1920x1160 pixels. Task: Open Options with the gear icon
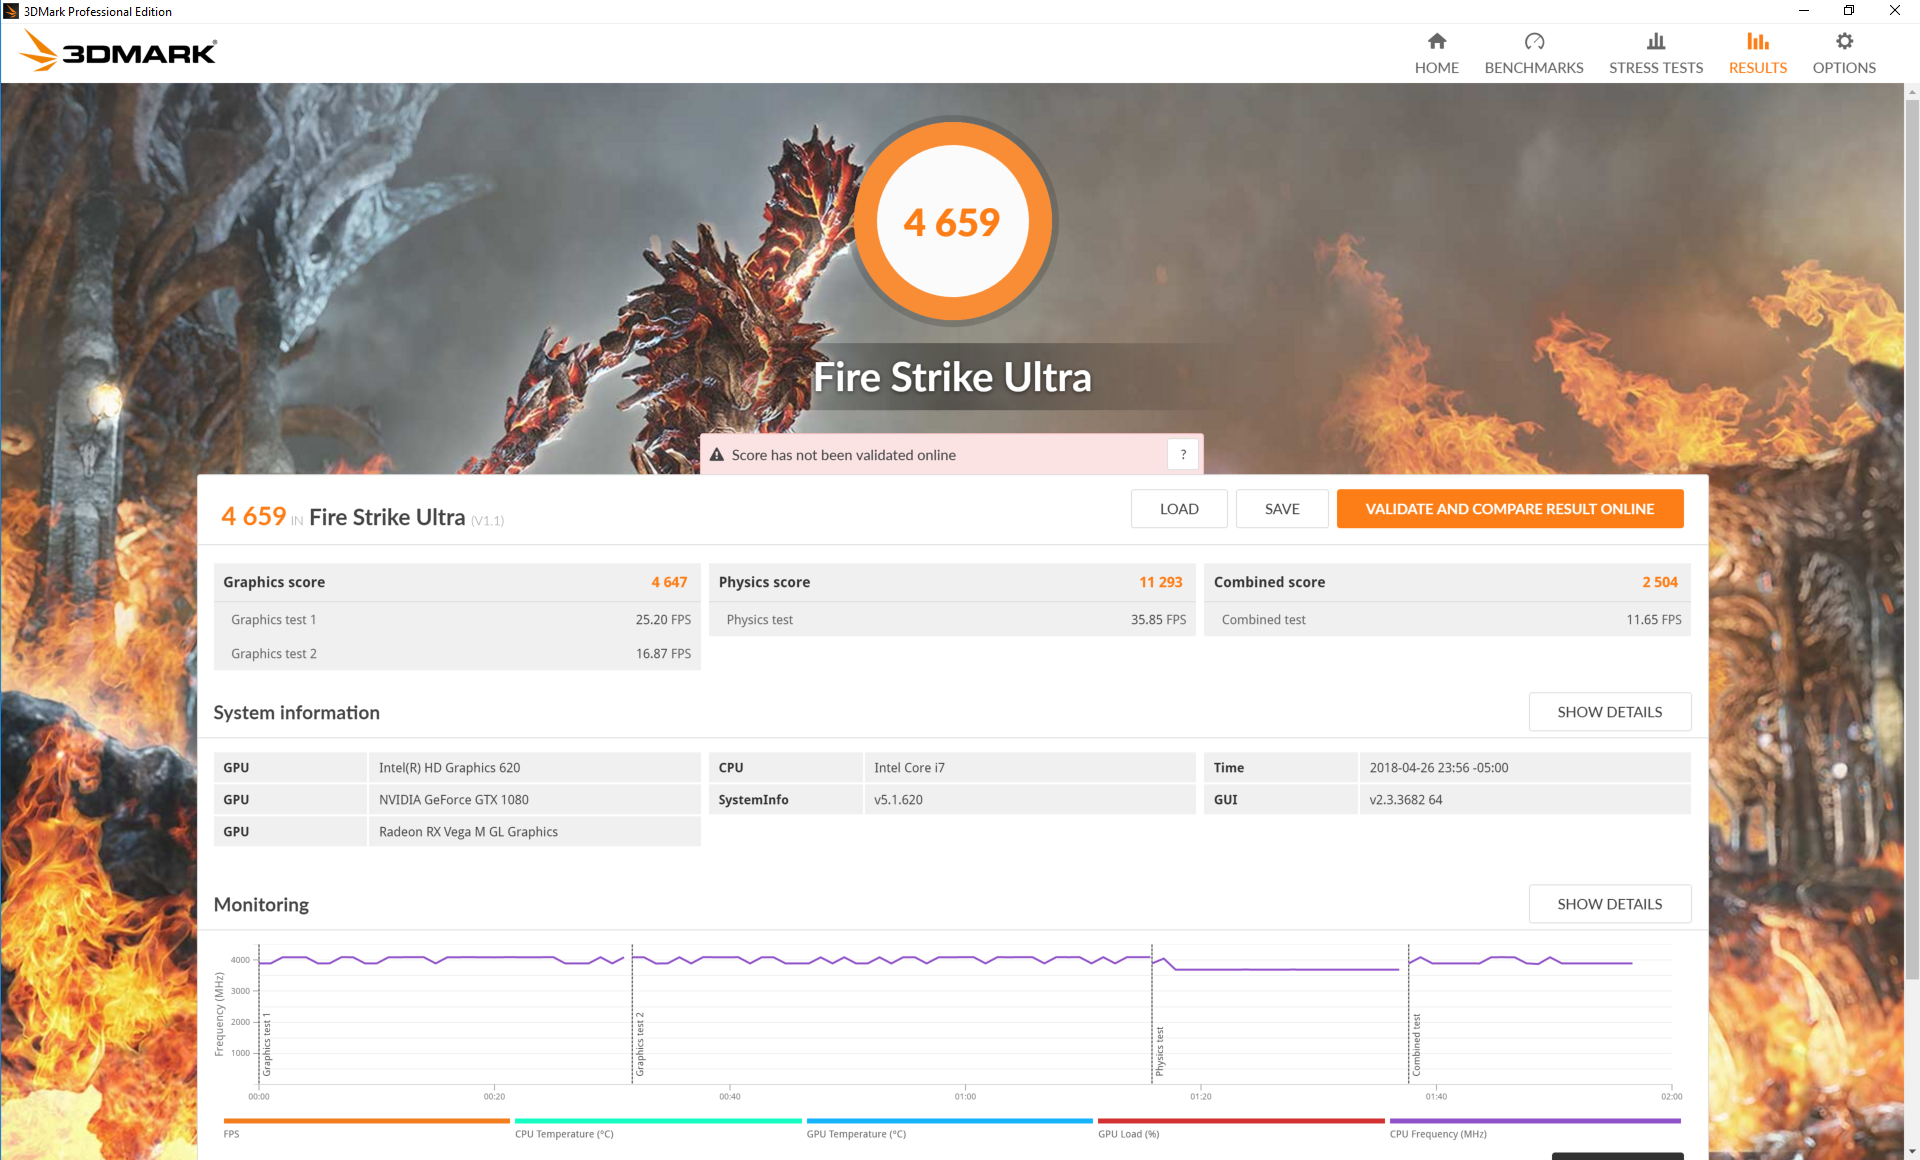(1843, 41)
